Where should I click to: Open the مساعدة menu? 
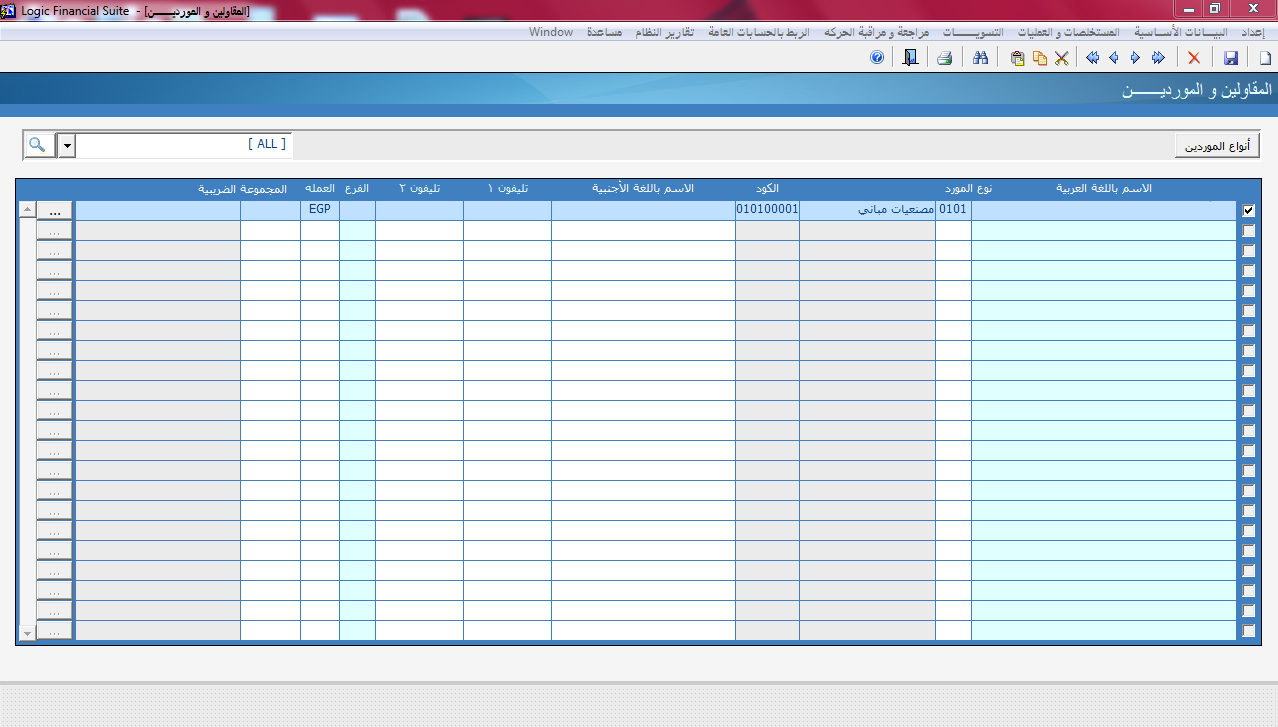[x=604, y=32]
